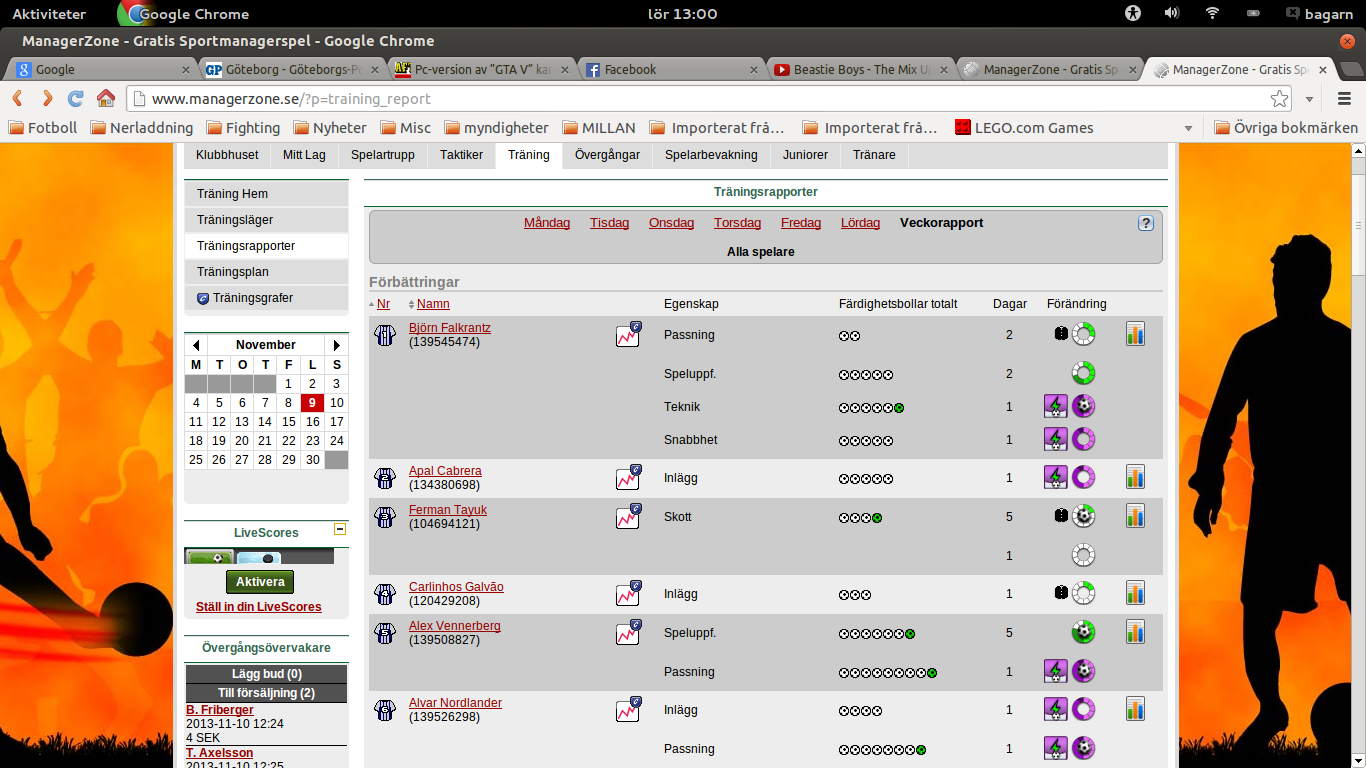This screenshot has height=768, width=1366.
Task: Click Ställ in din LiveScores link
Action: click(x=259, y=607)
